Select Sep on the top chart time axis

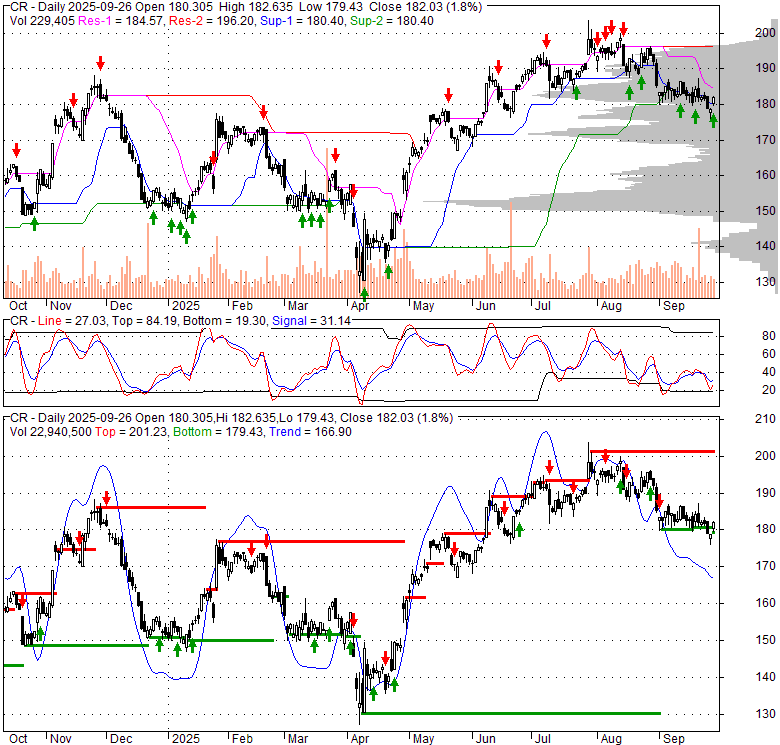(x=674, y=305)
